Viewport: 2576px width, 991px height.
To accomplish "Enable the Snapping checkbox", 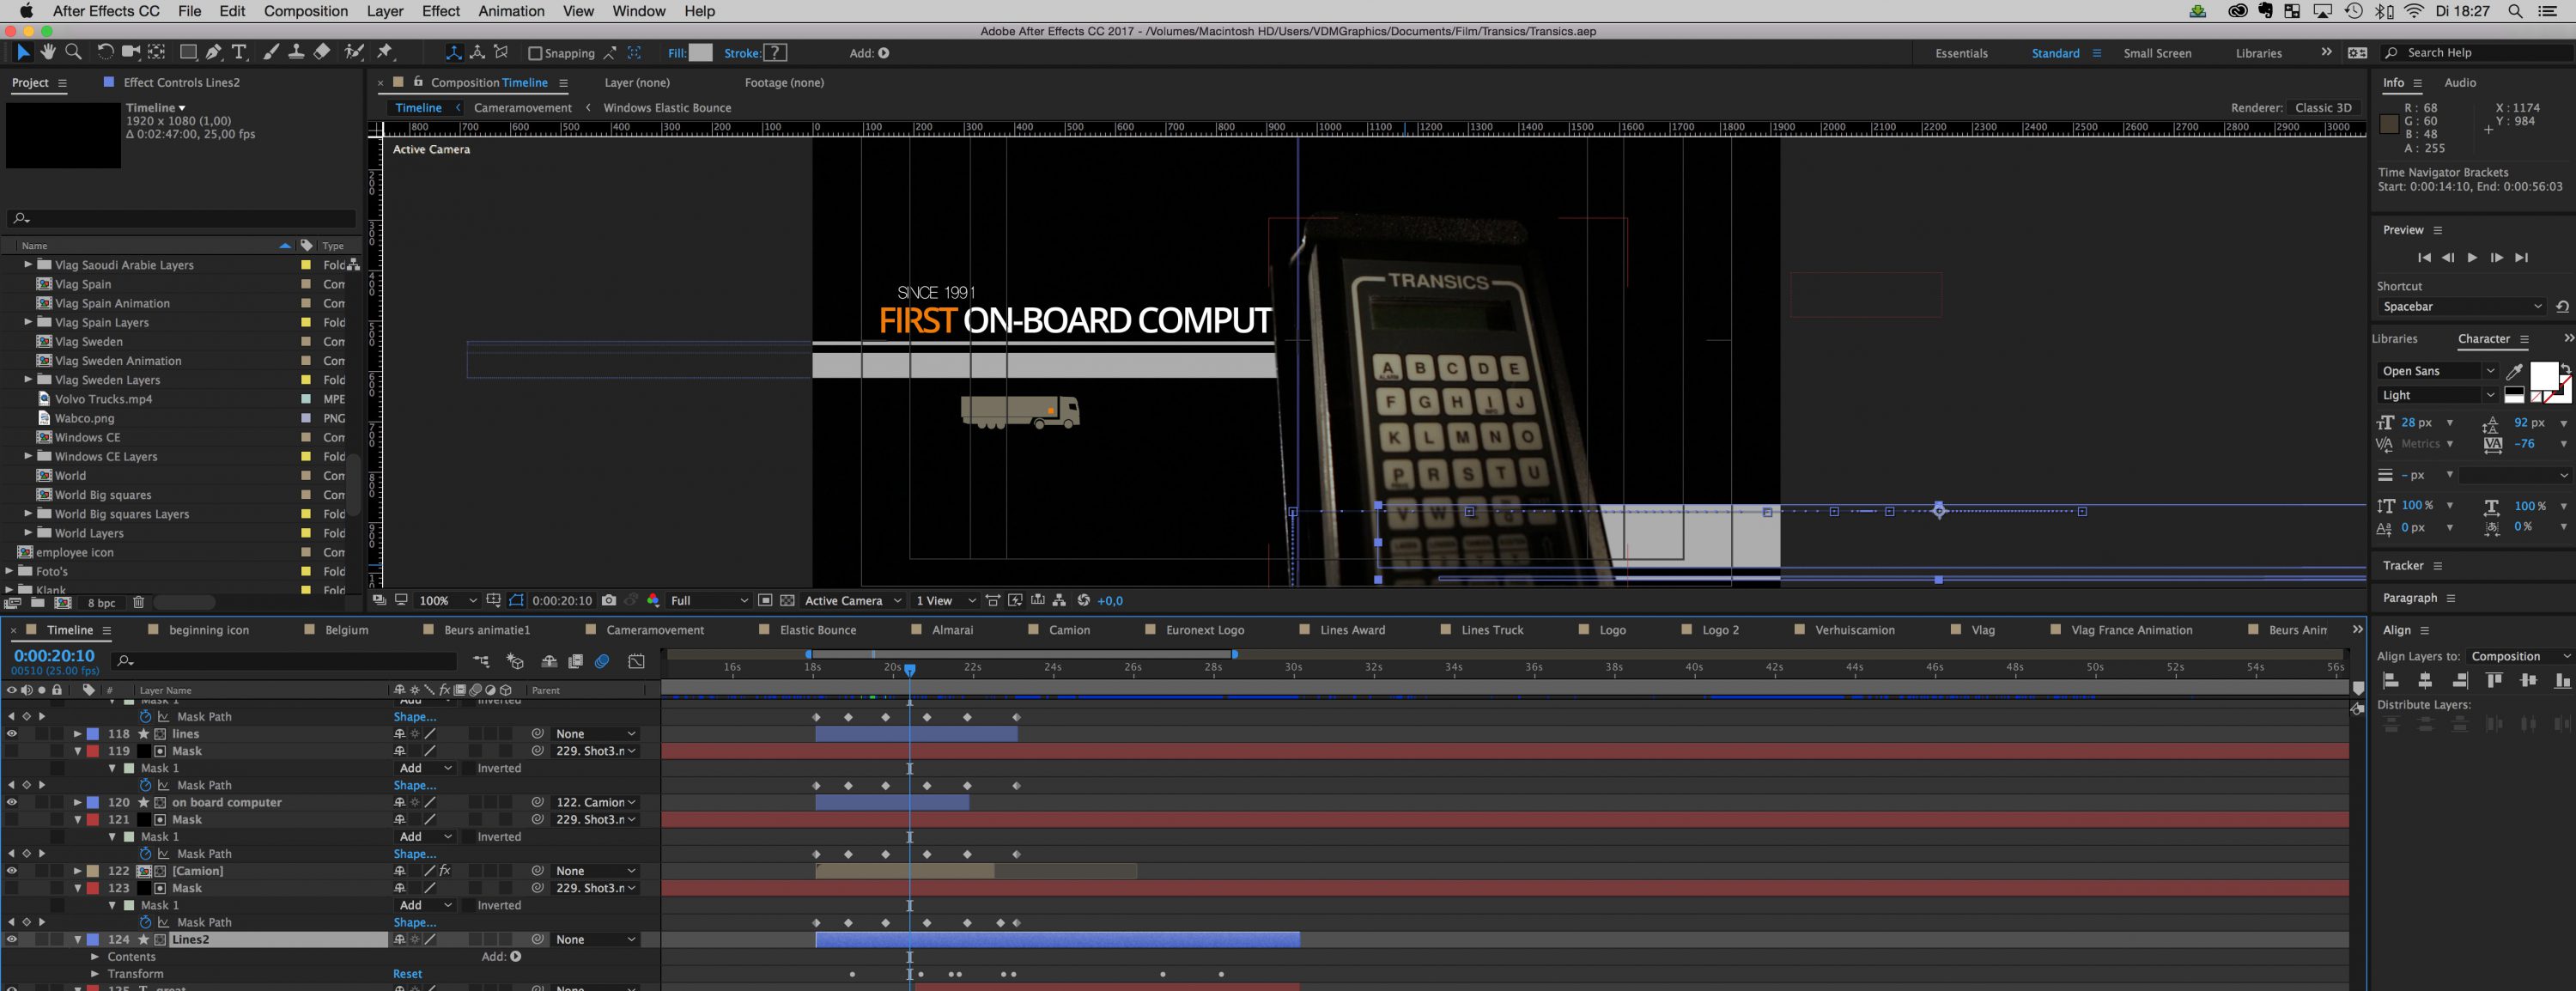I will click(534, 53).
